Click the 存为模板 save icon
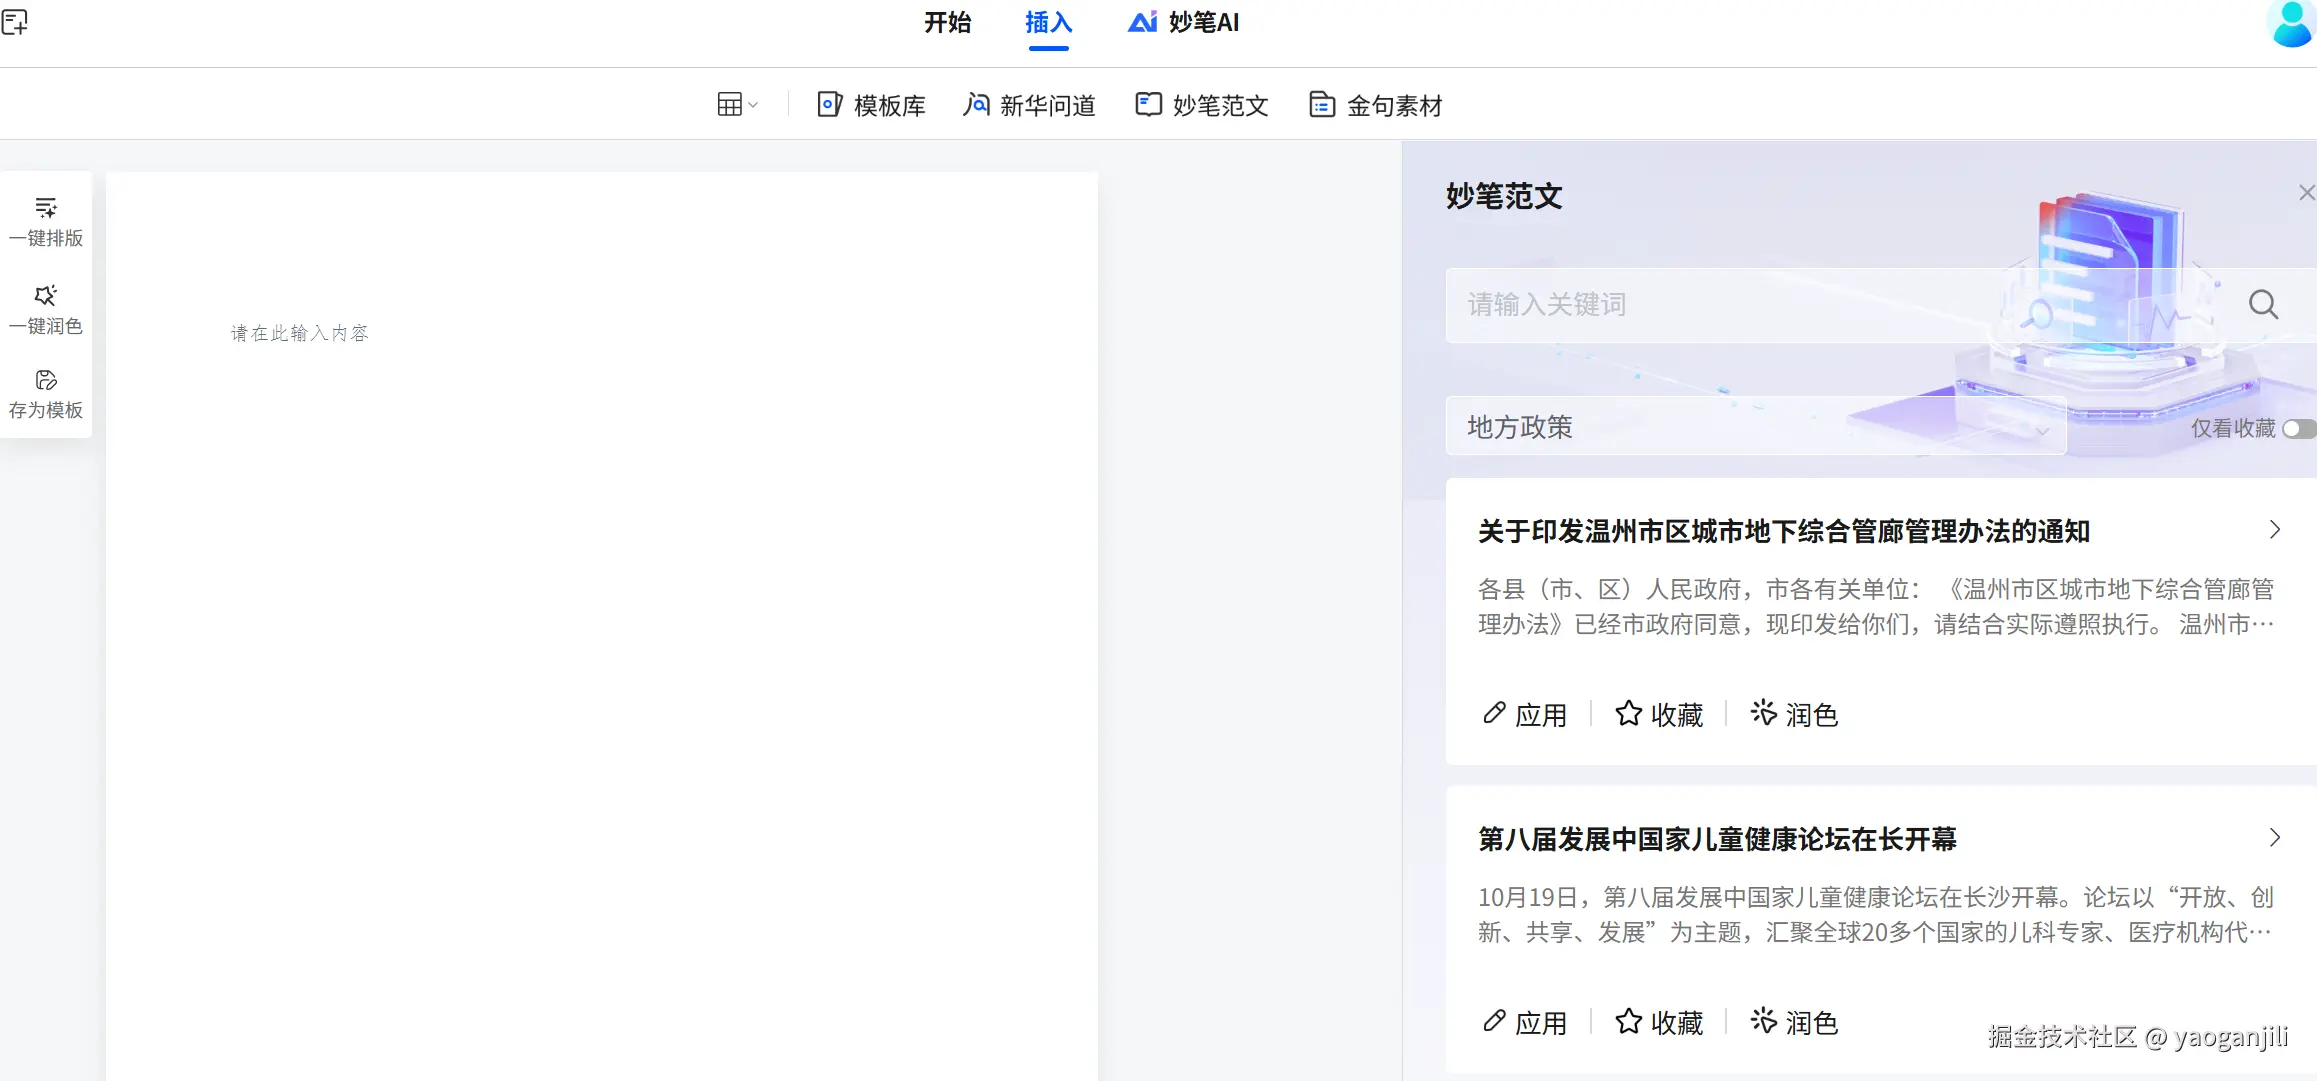 pos(46,380)
